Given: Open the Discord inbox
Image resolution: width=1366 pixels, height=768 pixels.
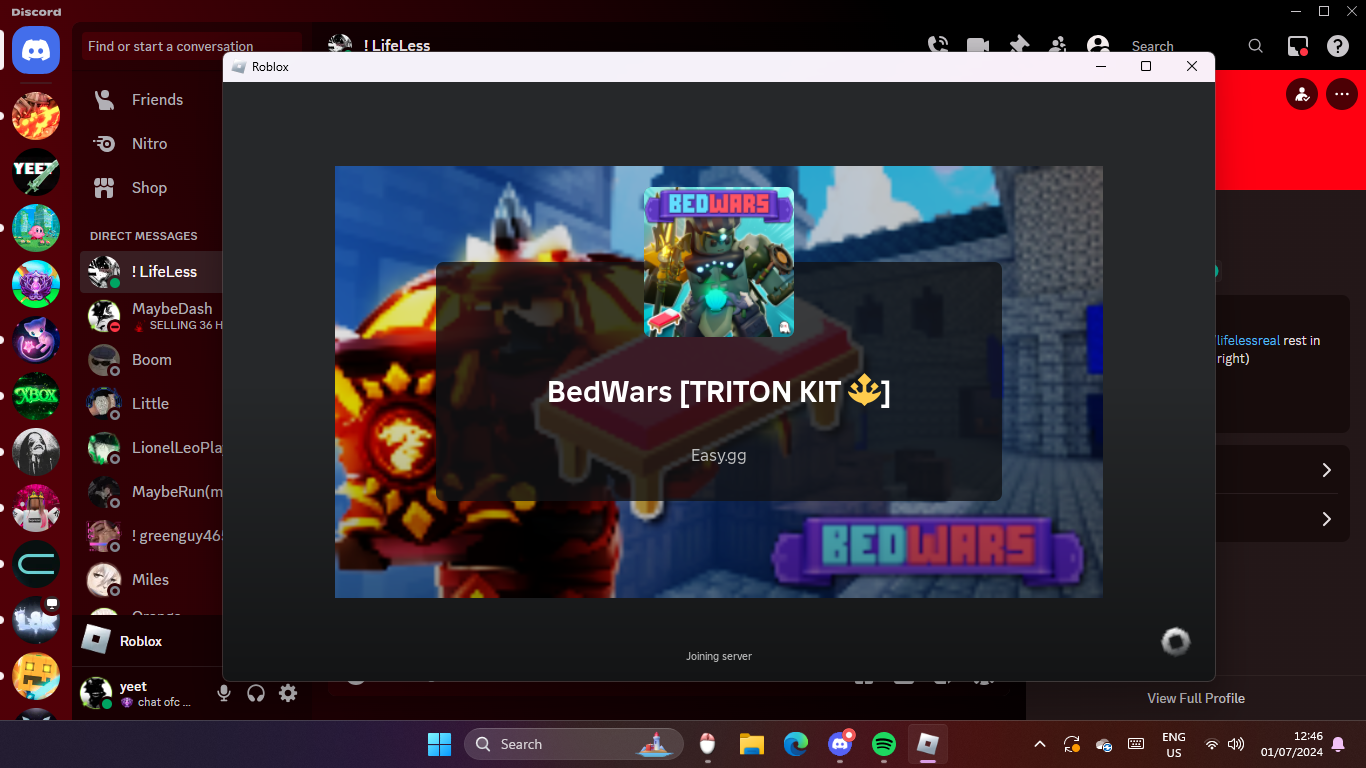Looking at the screenshot, I should (1298, 46).
